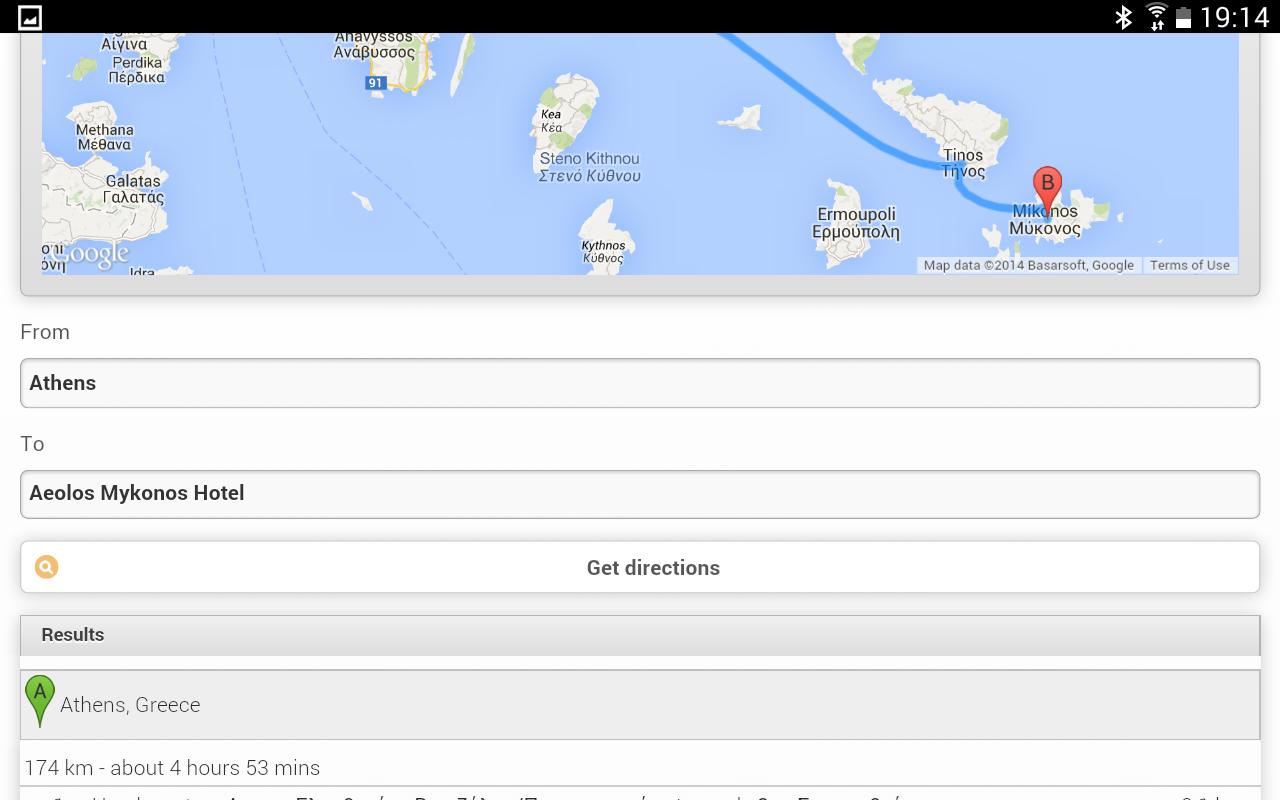Tap the Kythnos island label

coord(603,251)
